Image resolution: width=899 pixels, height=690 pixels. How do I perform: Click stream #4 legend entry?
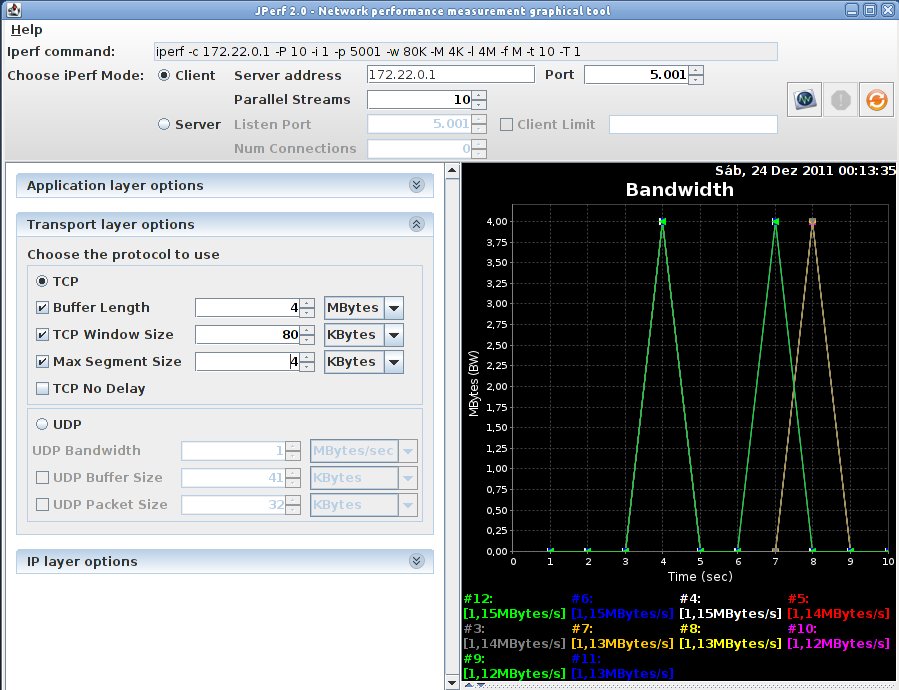[x=730, y=606]
